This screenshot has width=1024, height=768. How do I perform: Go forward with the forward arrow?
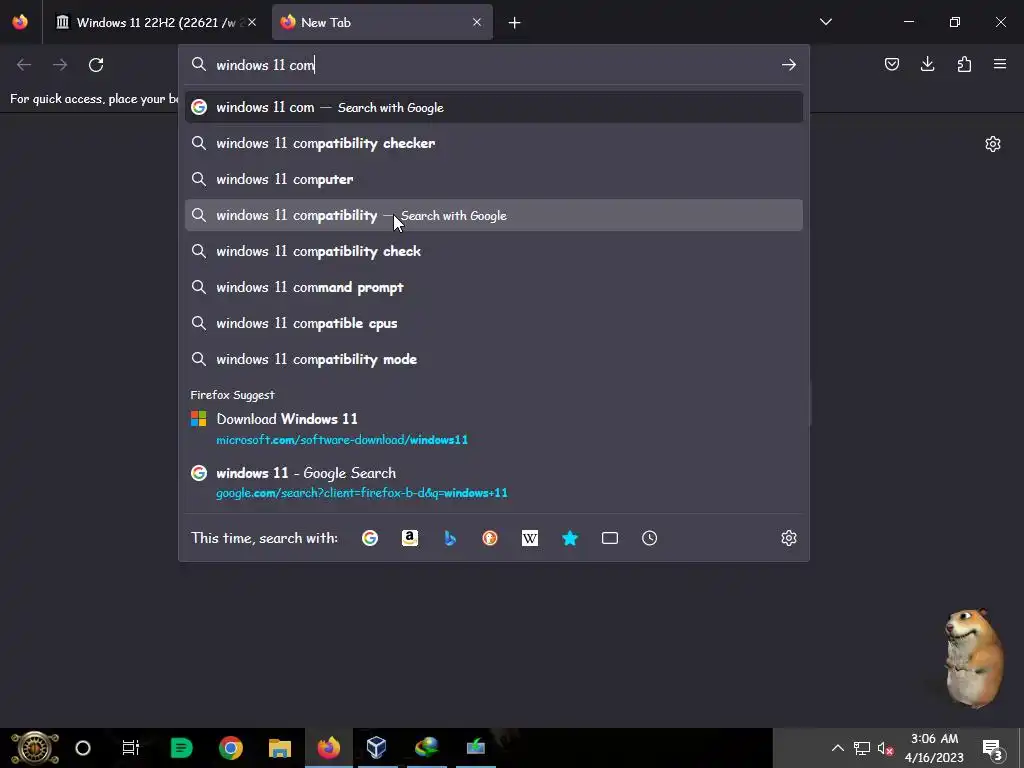coord(60,65)
